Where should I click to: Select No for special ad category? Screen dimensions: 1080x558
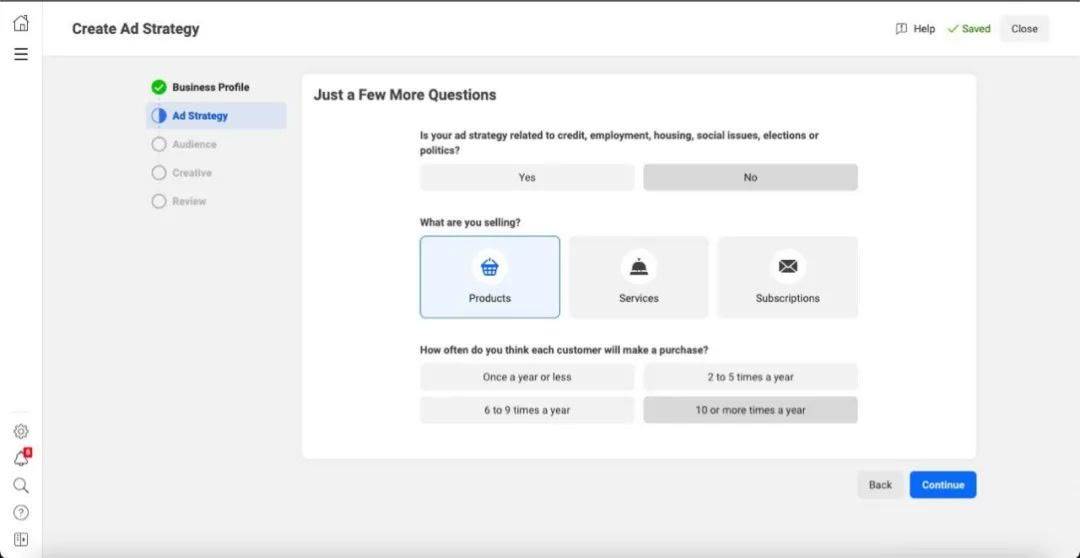(x=750, y=178)
